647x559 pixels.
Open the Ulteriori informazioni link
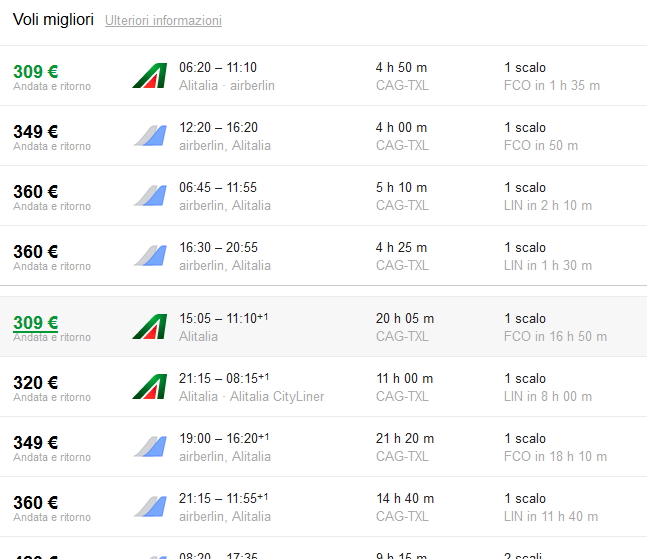163,20
